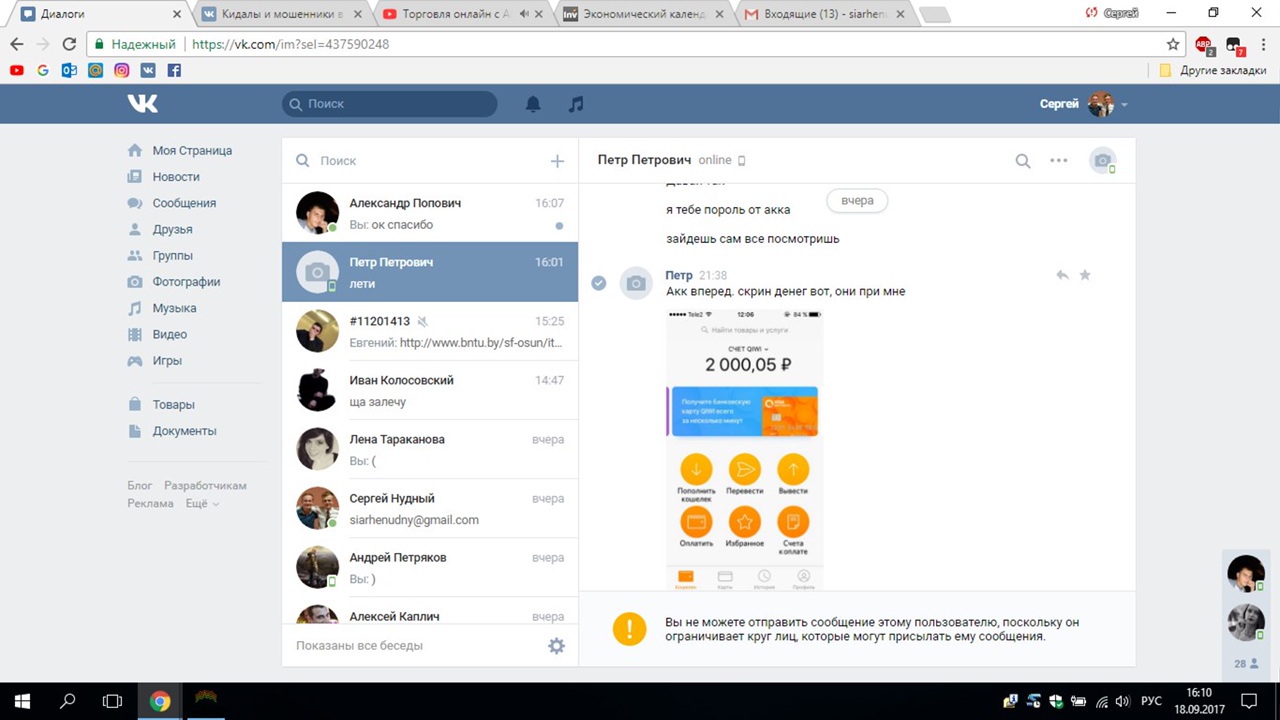Click the VK logo in the header
The width and height of the screenshot is (1280, 720).
click(x=143, y=104)
